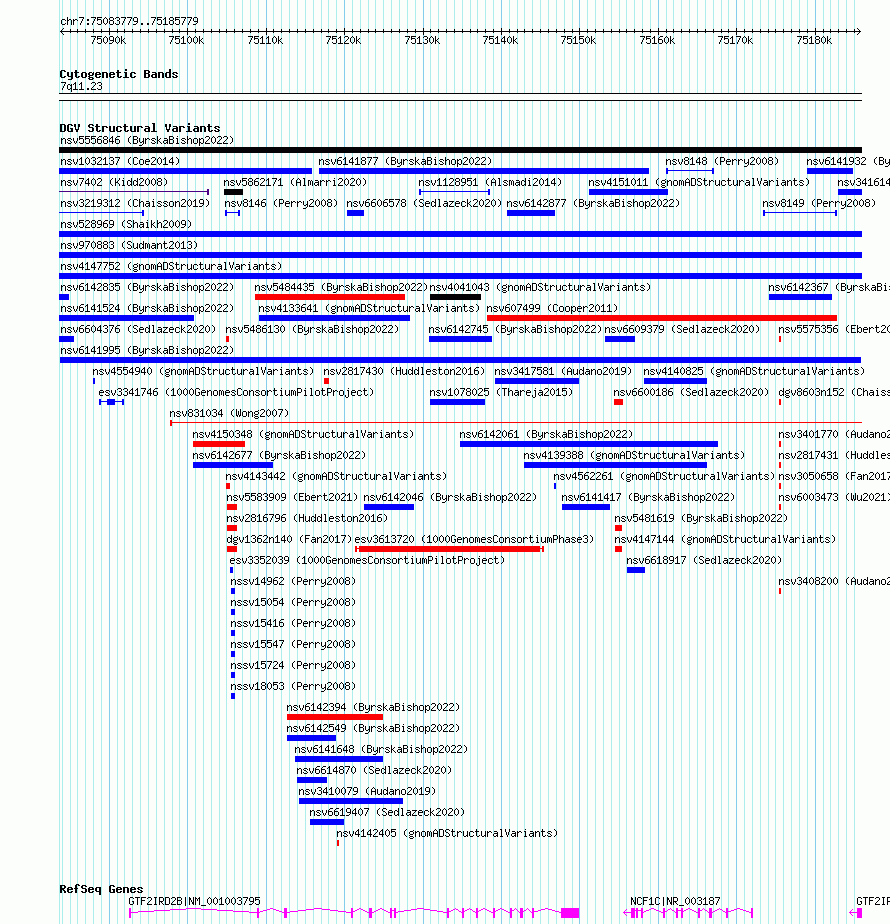Click the 75130k ruler tick label
Image resolution: width=890 pixels, height=924 pixels.
point(422,41)
